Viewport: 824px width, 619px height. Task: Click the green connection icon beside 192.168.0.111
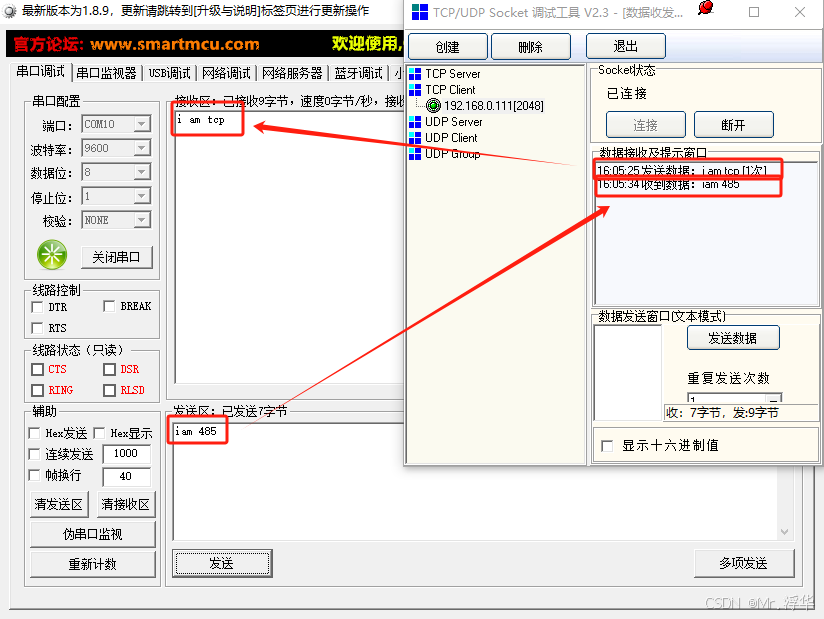pos(433,106)
